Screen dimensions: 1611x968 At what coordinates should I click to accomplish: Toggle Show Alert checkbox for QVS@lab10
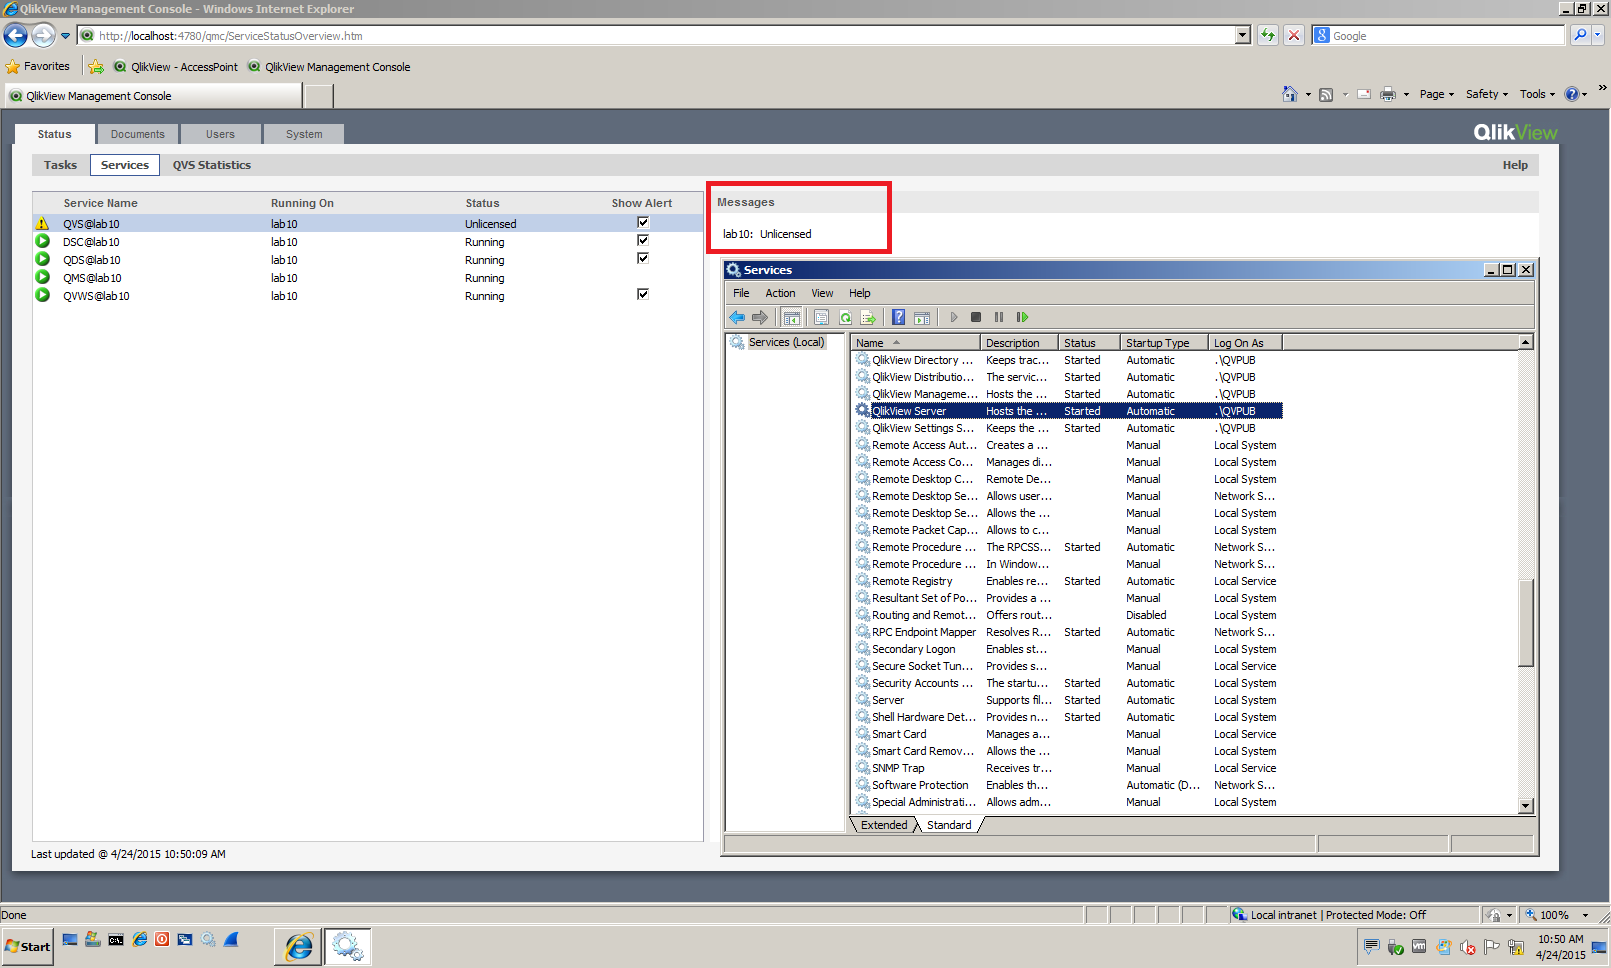click(643, 222)
